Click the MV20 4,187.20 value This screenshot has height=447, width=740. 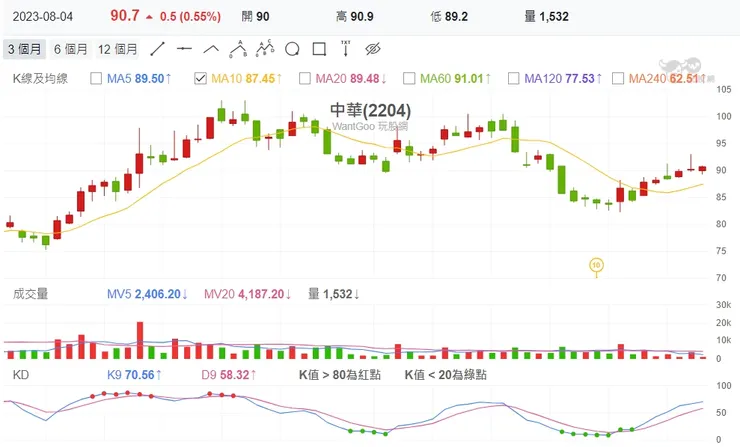[247, 294]
